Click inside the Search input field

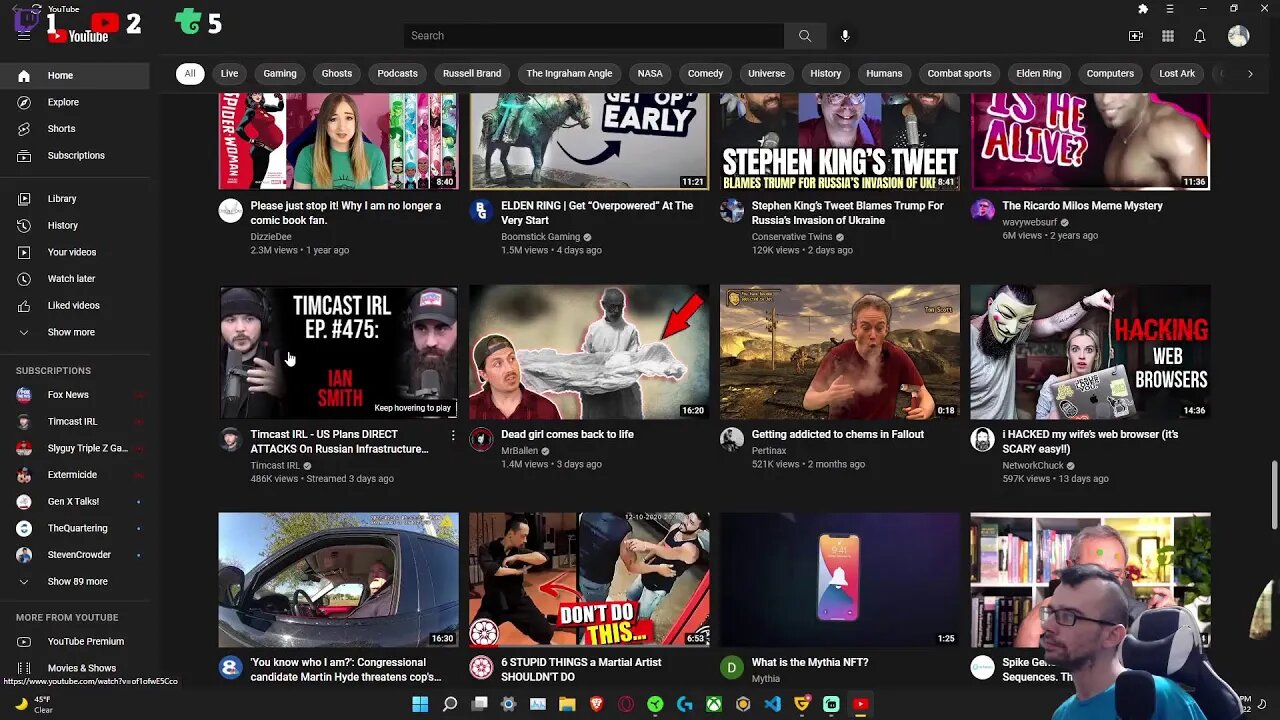pyautogui.click(x=594, y=36)
